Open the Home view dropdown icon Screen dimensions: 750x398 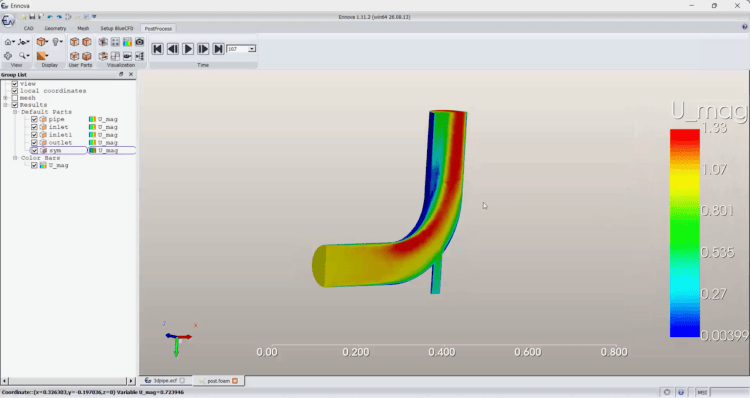click(x=9, y=42)
